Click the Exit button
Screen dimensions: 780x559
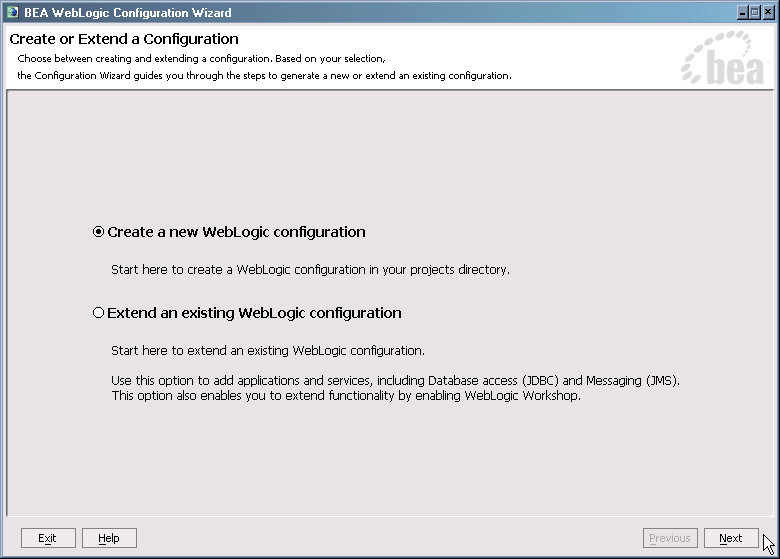(48, 538)
